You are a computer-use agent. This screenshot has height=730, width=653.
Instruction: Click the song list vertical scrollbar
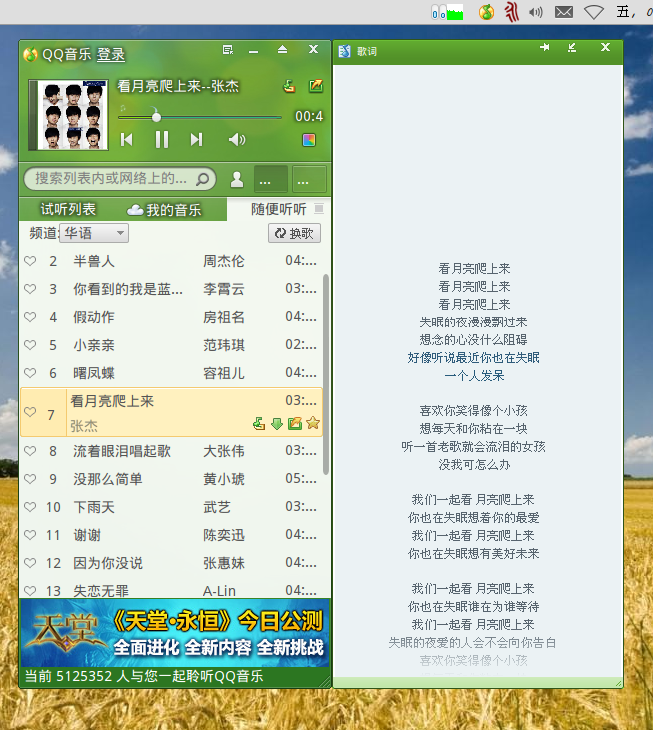[326, 375]
